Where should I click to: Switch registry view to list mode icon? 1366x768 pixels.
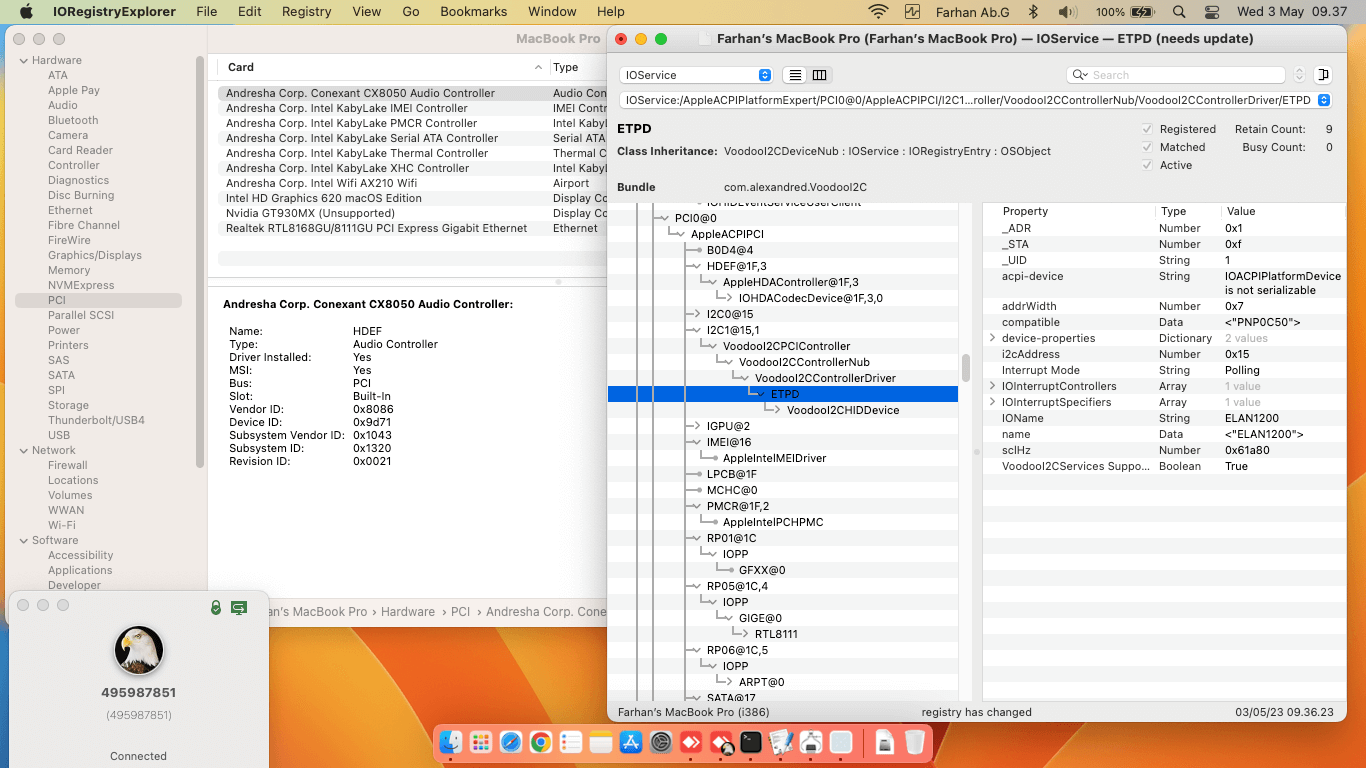coord(795,75)
